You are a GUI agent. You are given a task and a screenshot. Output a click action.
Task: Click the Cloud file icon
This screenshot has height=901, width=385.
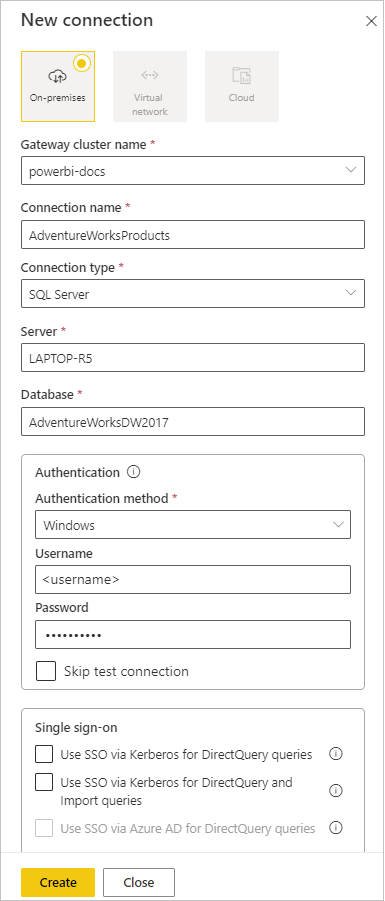(x=241, y=75)
